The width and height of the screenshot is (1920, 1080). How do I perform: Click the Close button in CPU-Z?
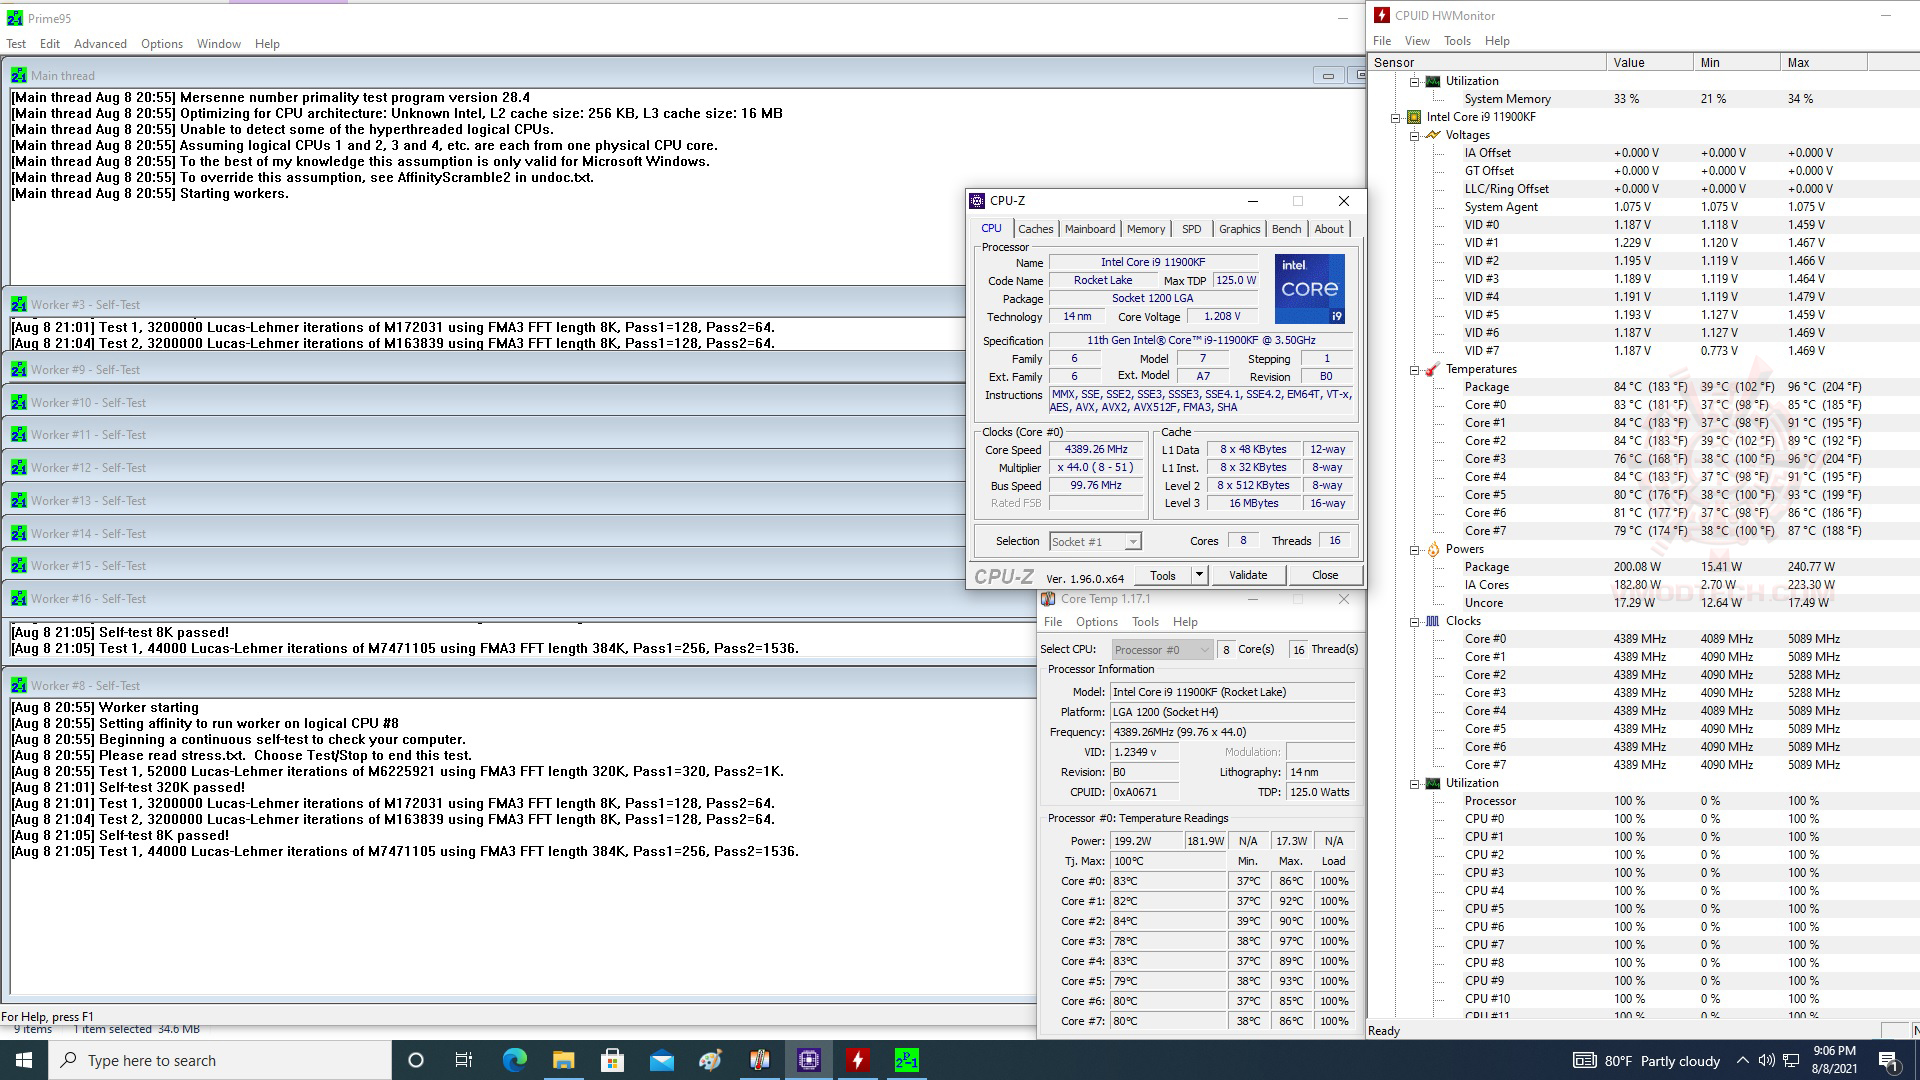[x=1324, y=575]
